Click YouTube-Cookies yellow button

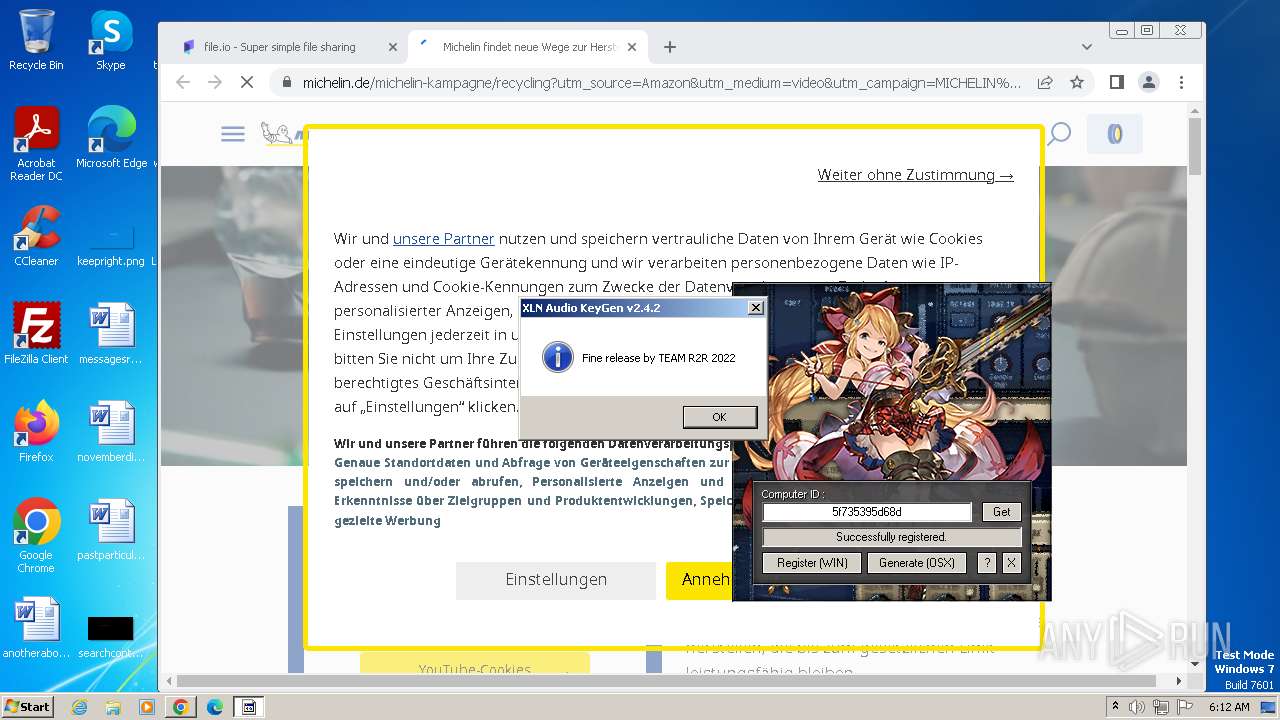[x=475, y=664]
